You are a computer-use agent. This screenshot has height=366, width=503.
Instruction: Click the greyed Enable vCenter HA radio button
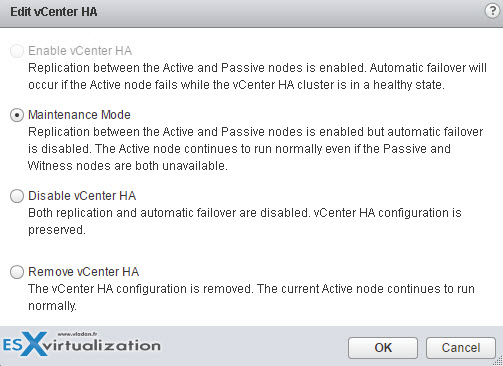point(17,51)
